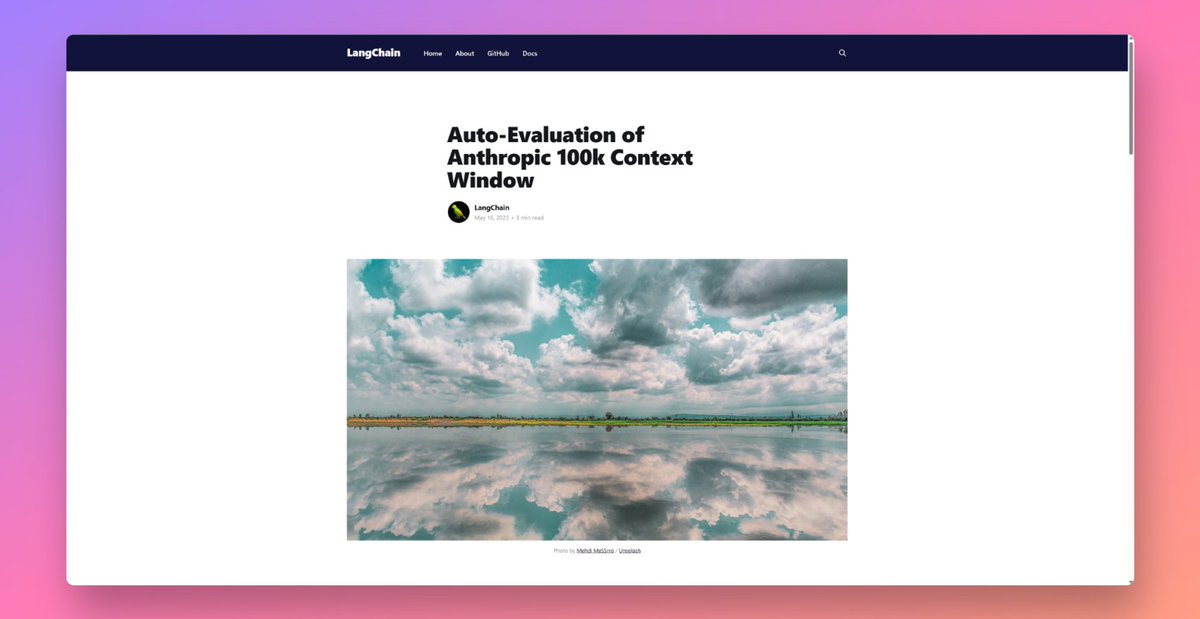The image size is (1200, 619).
Task: Click the 'May 16, 2023' date text
Action: click(x=491, y=218)
